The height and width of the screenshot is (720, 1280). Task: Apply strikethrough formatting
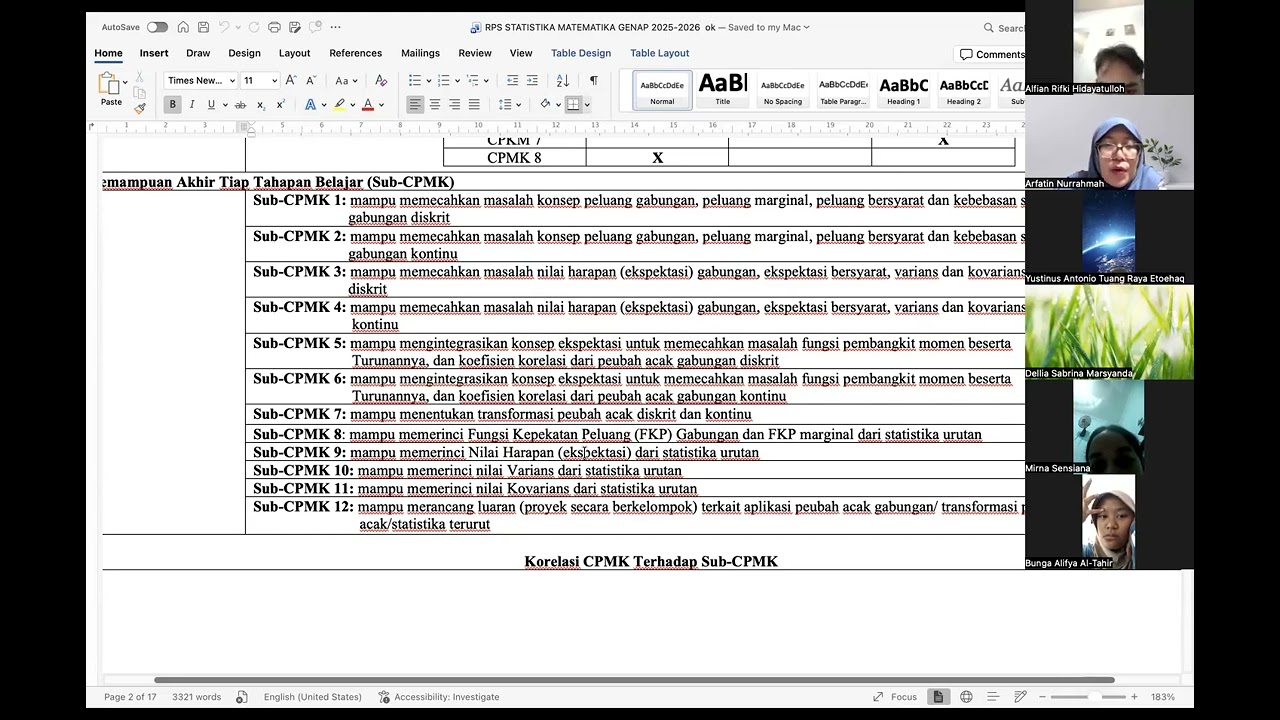(240, 104)
